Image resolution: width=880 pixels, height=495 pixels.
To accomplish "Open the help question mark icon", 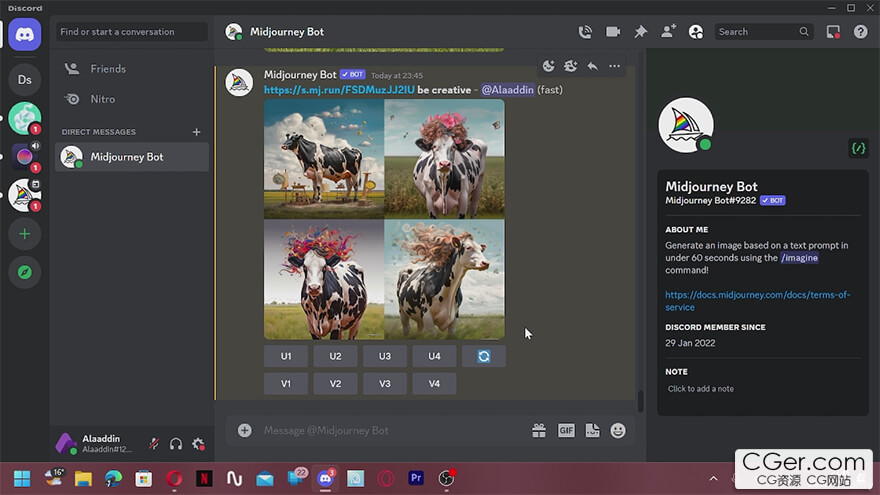I will point(860,32).
